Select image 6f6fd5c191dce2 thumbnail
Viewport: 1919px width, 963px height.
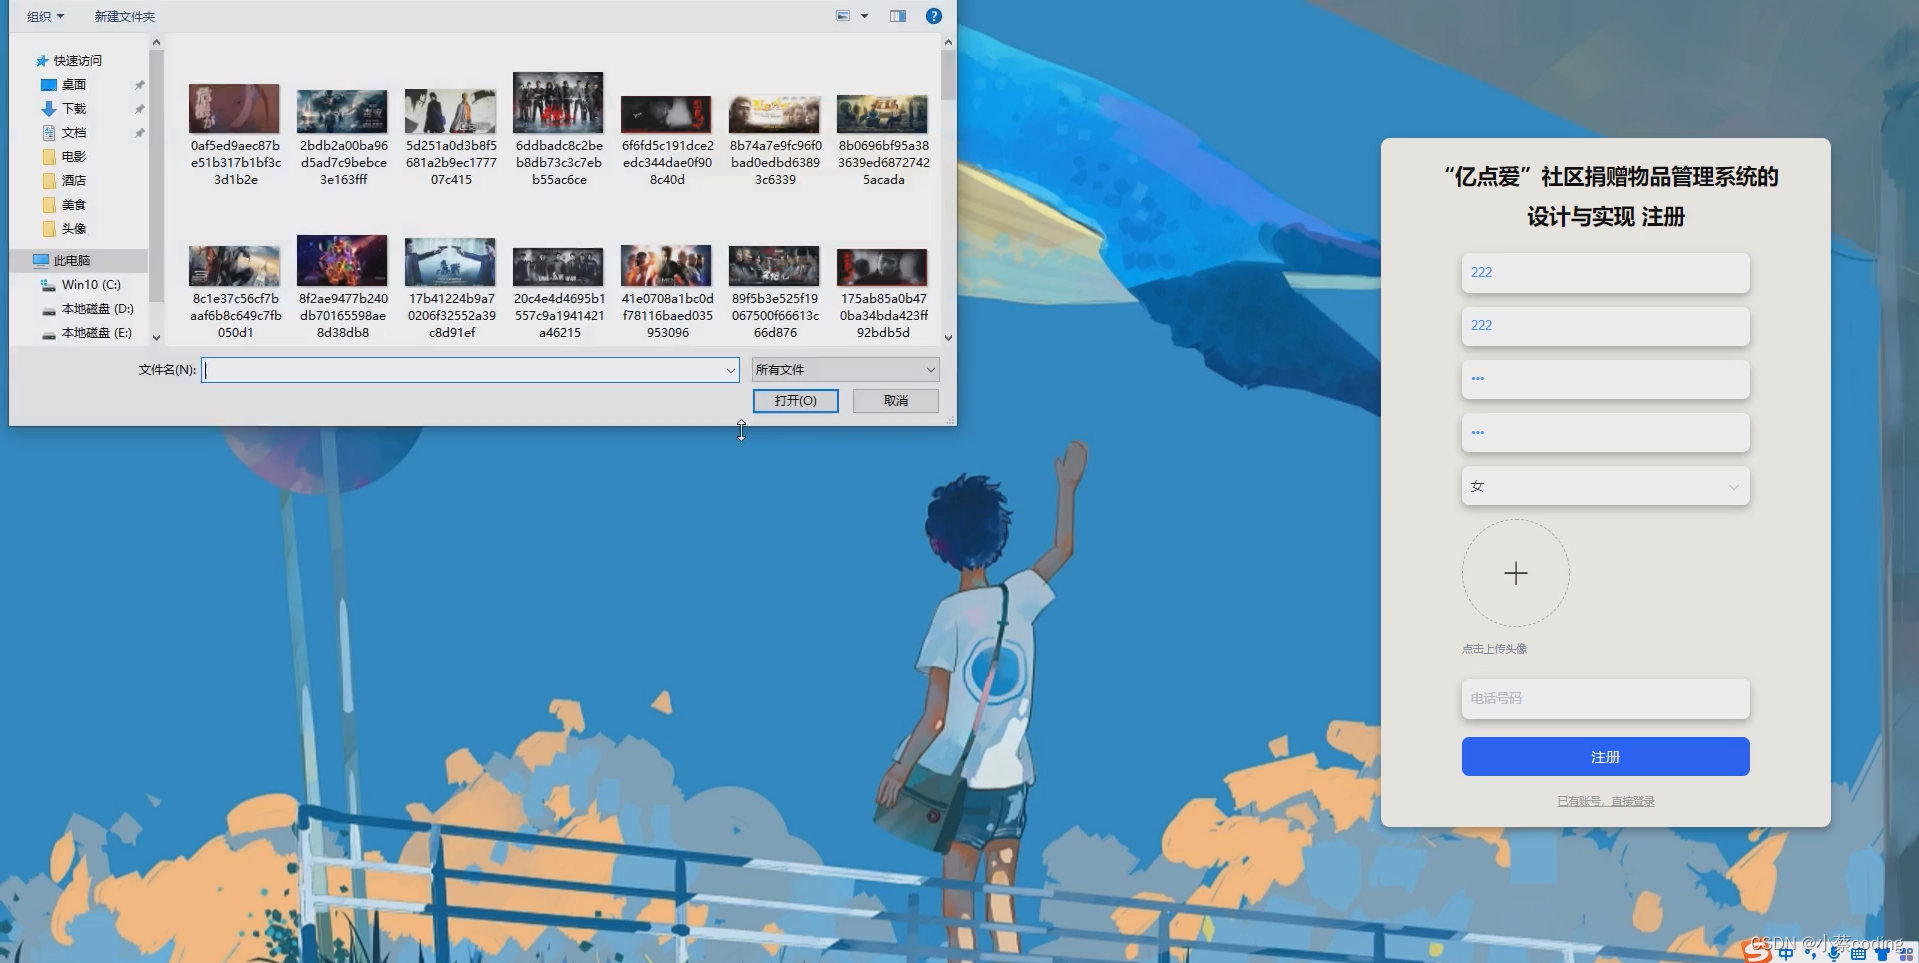coord(666,114)
